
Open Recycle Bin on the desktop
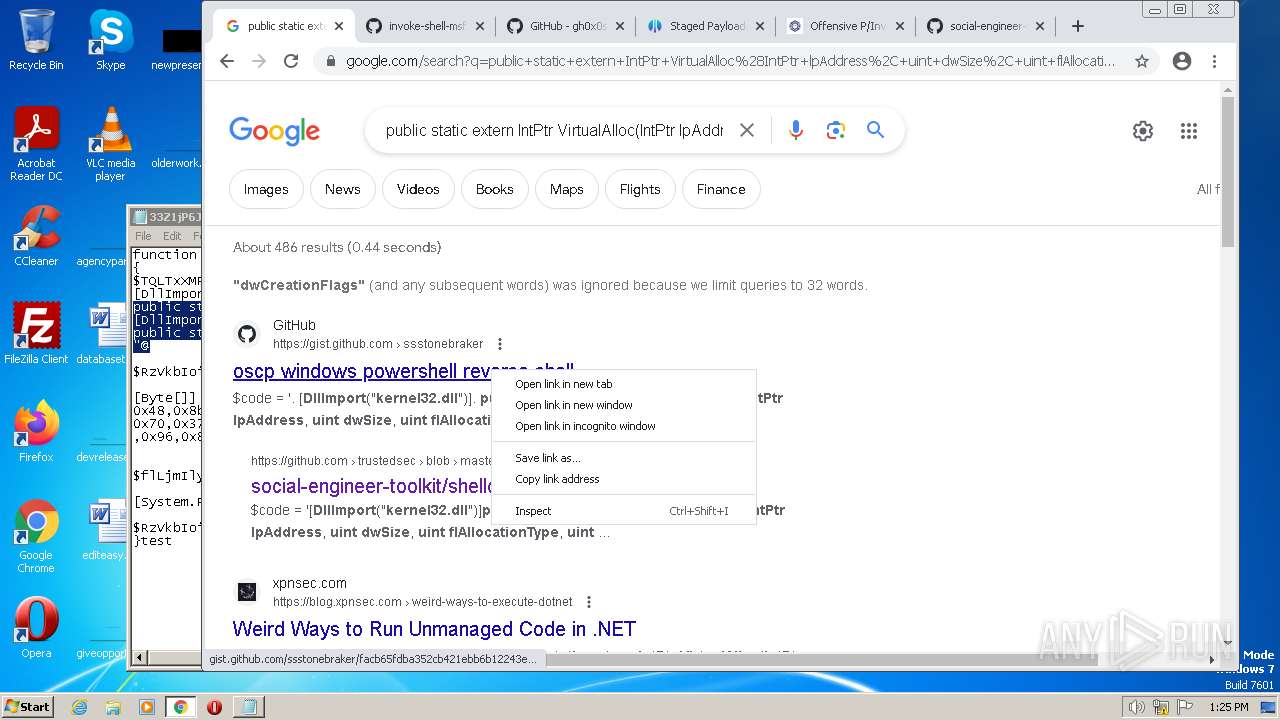(x=36, y=41)
